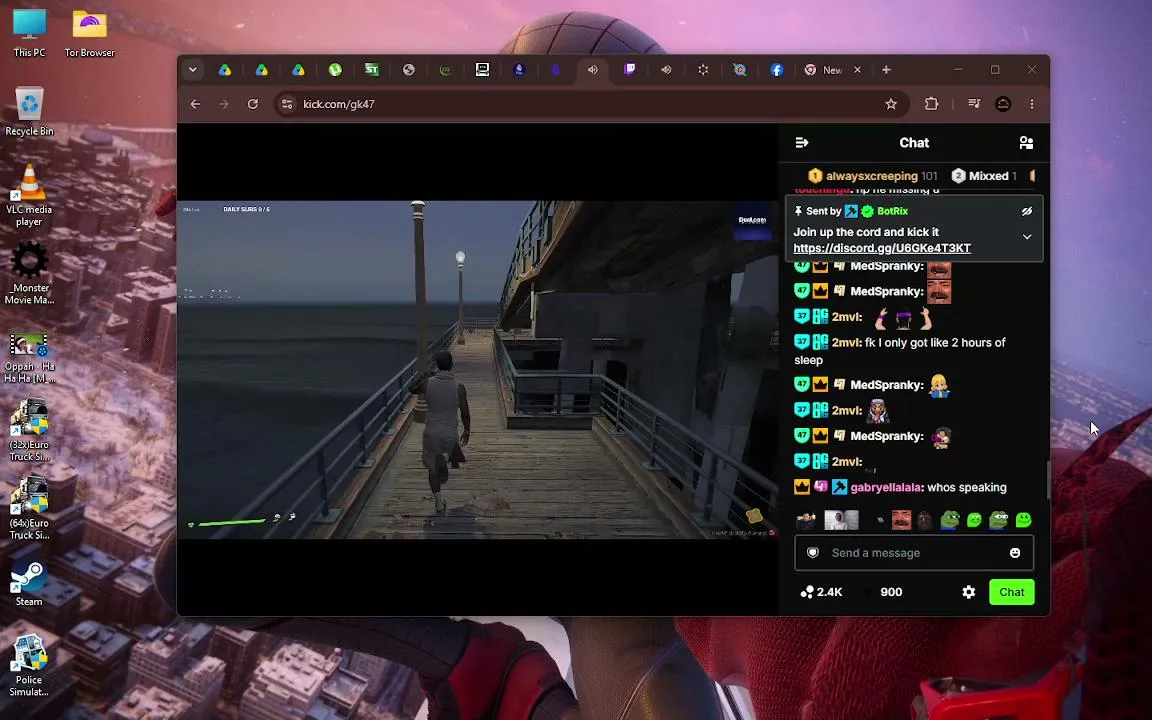Image resolution: width=1152 pixels, height=720 pixels.
Task: Bookmark this page with the star
Action: 891,104
